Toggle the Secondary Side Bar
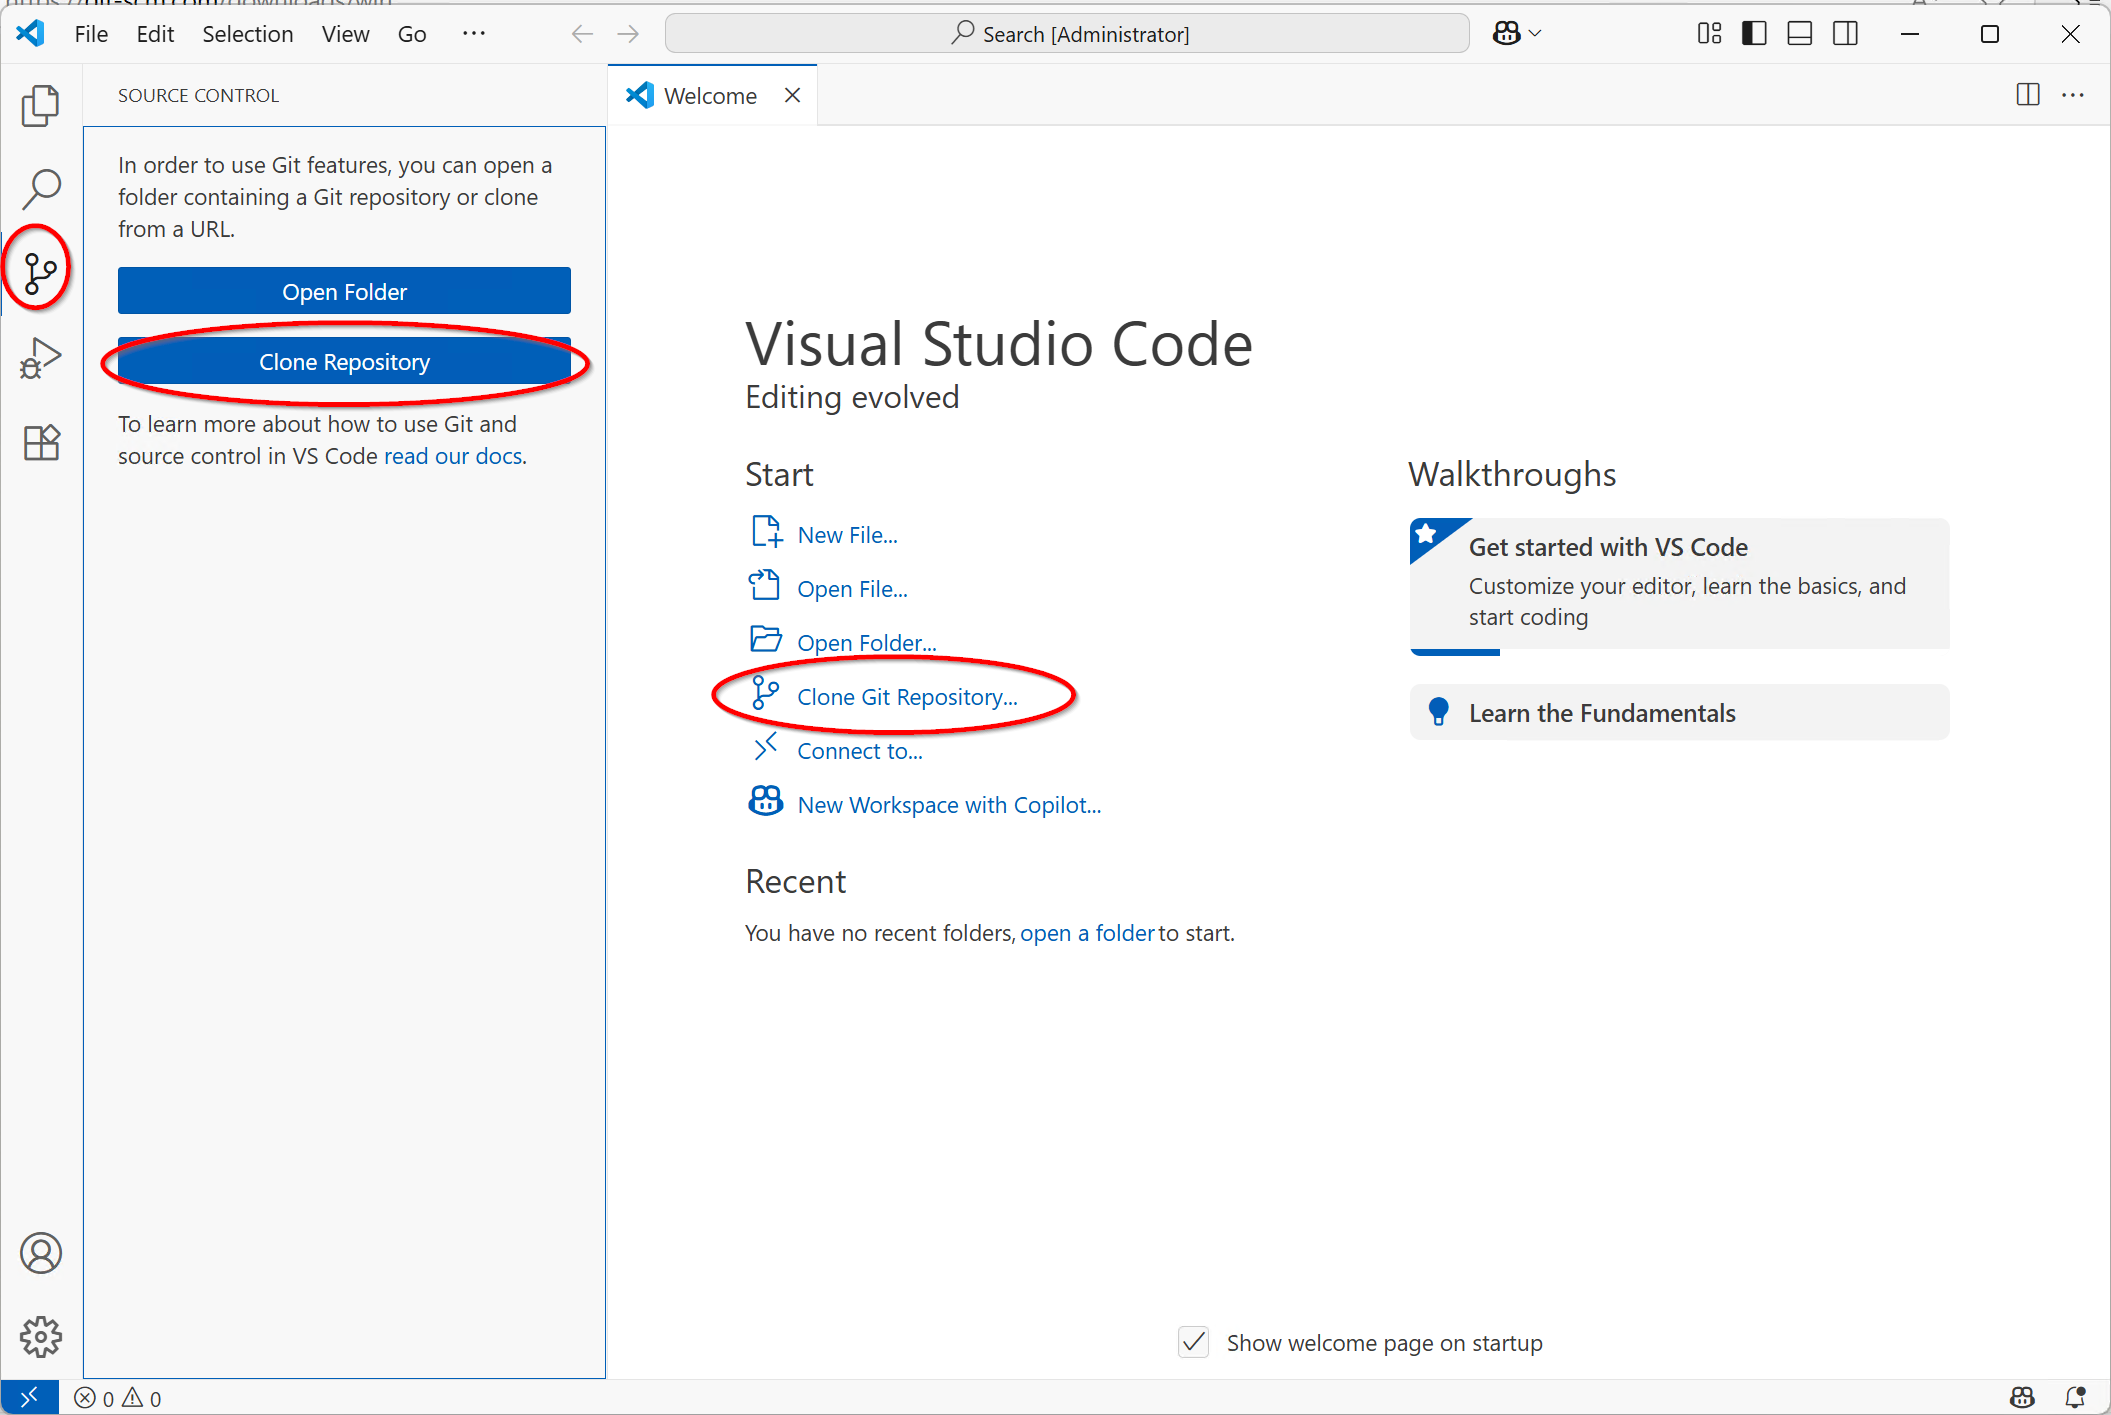 1846,34
